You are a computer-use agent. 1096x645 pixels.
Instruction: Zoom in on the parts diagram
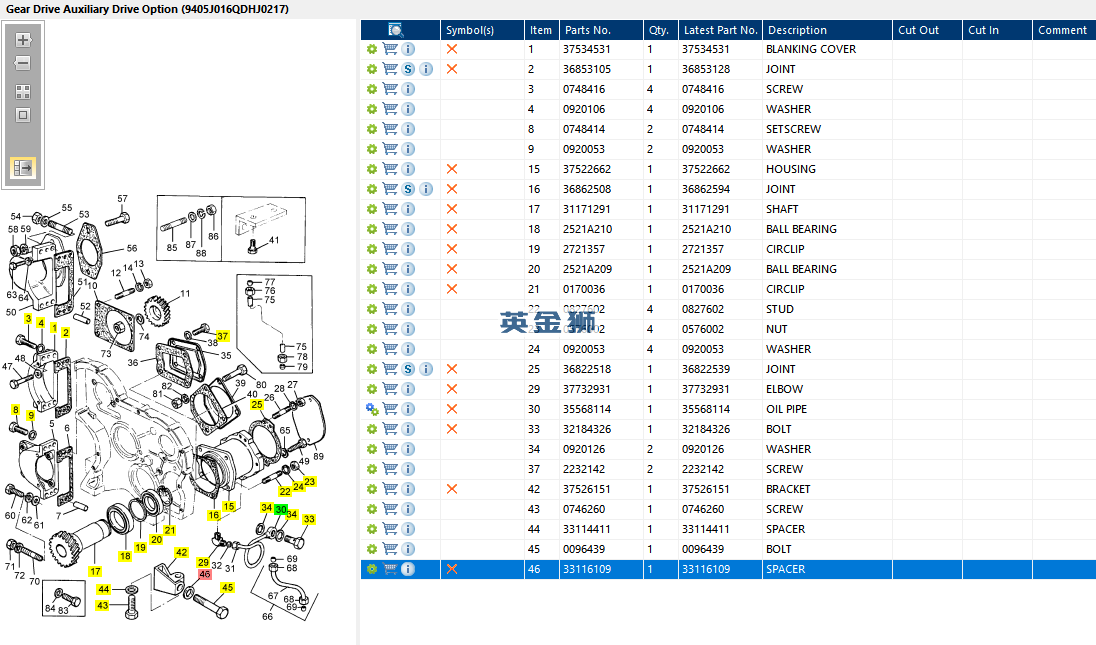[23, 40]
